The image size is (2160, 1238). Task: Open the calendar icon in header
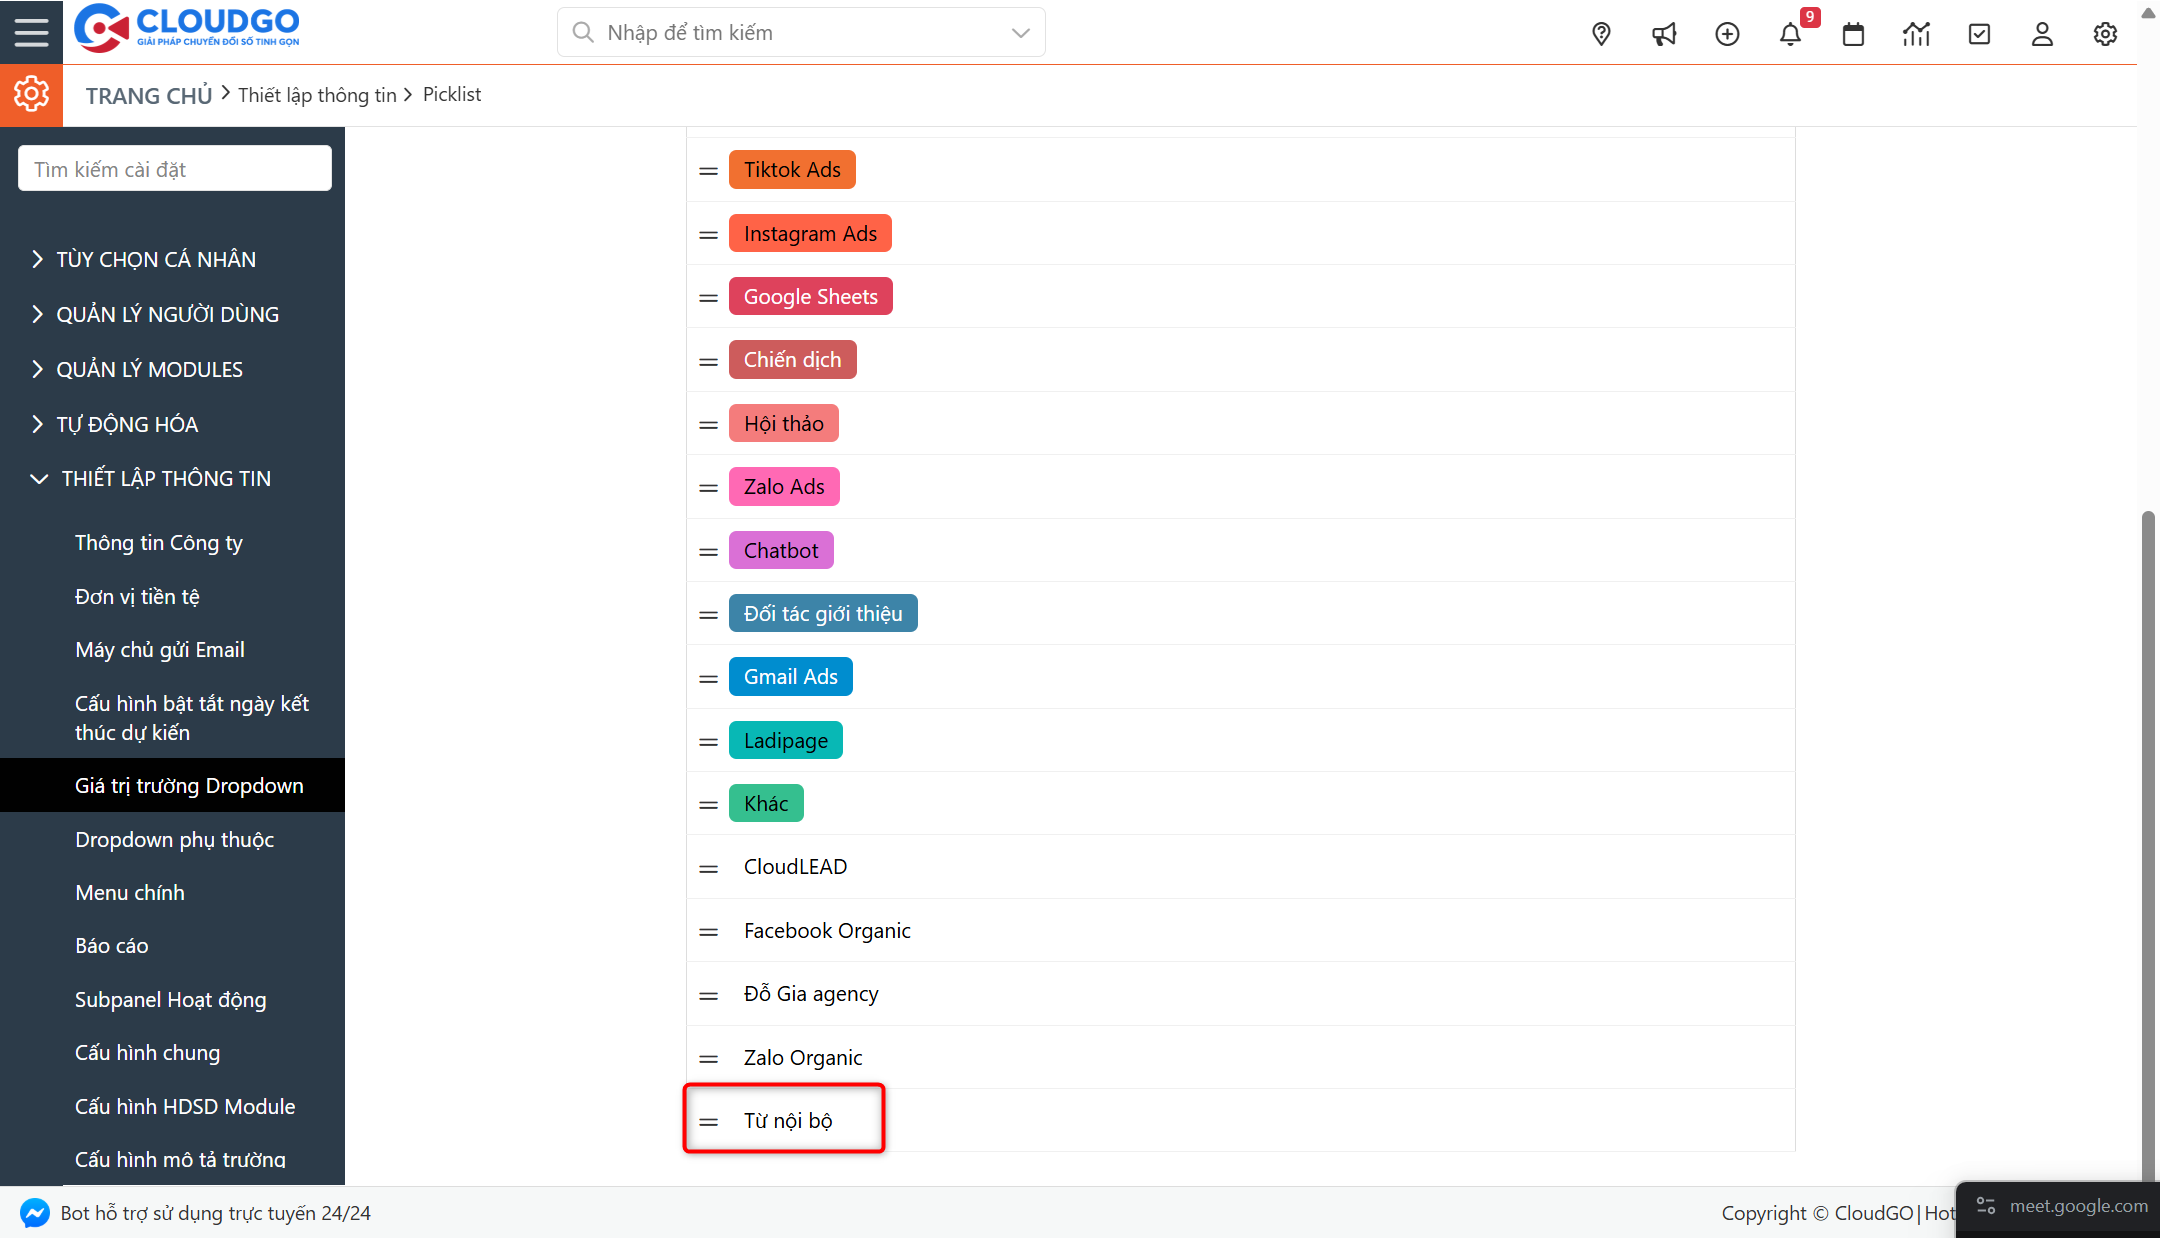(x=1853, y=34)
